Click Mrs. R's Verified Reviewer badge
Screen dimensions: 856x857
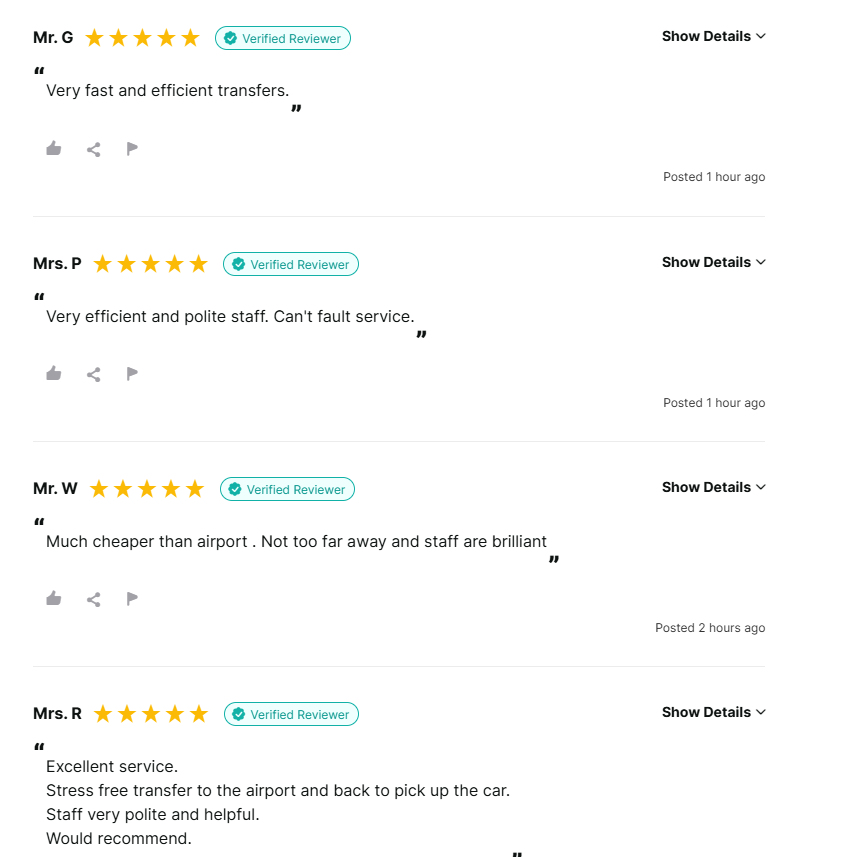(x=291, y=714)
